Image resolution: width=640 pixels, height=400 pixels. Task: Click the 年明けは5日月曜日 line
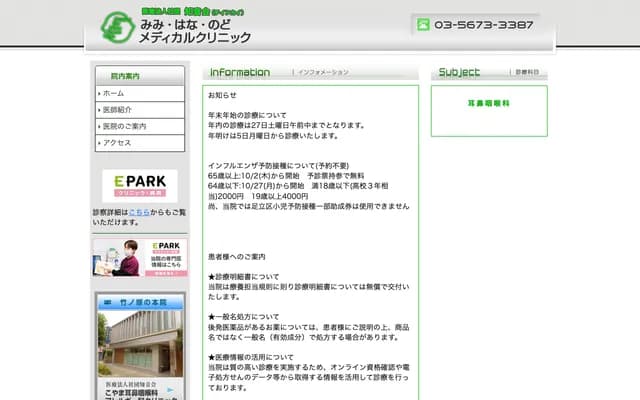(273, 136)
